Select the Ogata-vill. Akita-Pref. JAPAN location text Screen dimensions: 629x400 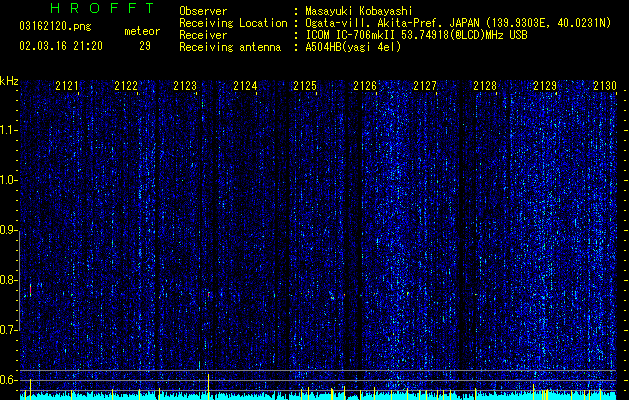tap(458, 23)
